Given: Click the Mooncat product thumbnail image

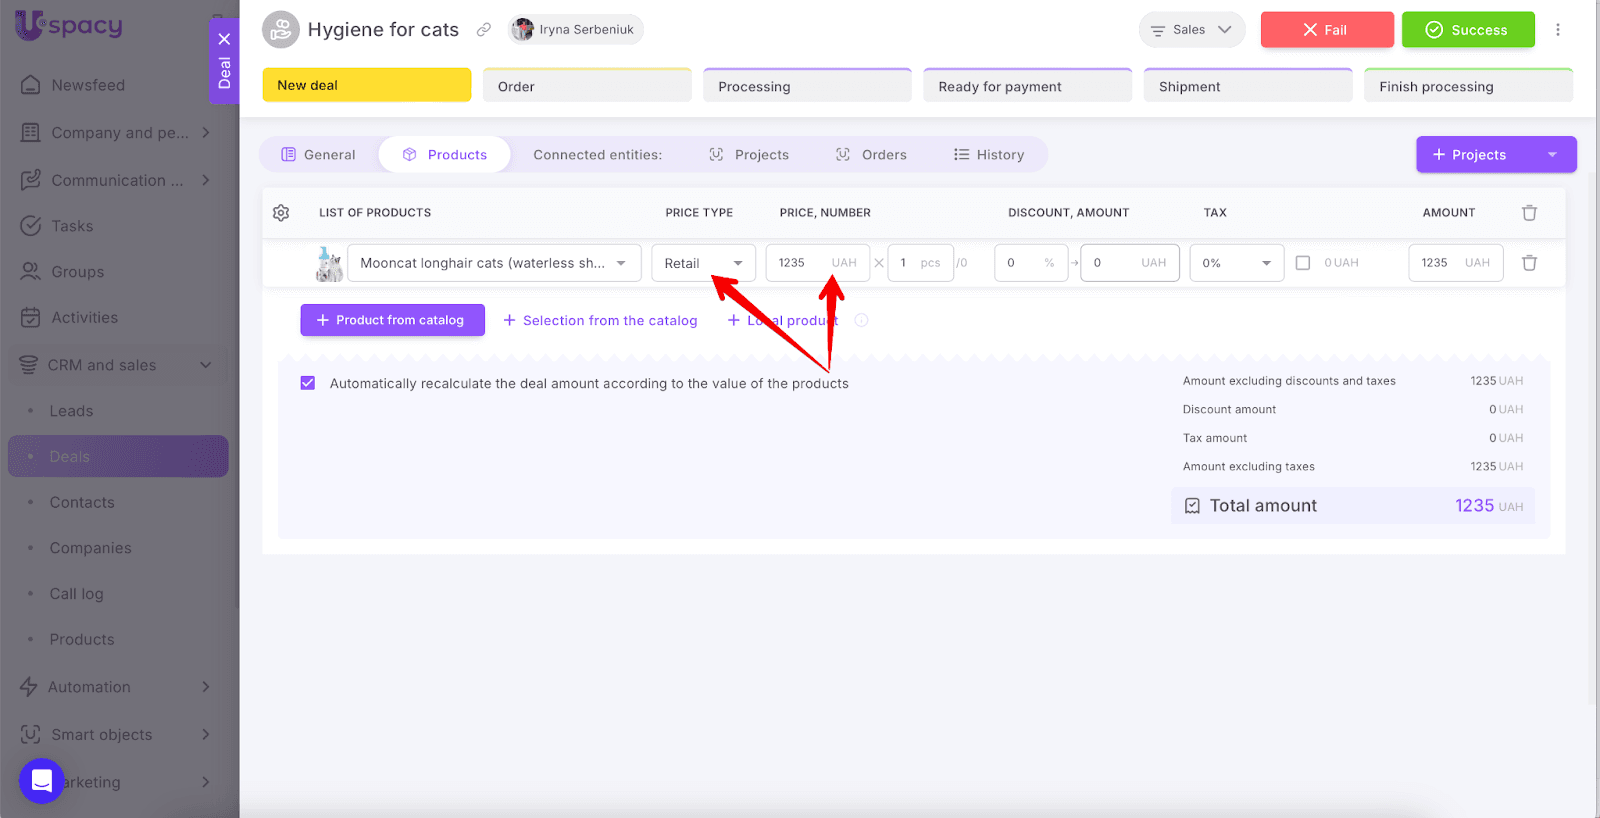Looking at the screenshot, I should click(x=329, y=264).
